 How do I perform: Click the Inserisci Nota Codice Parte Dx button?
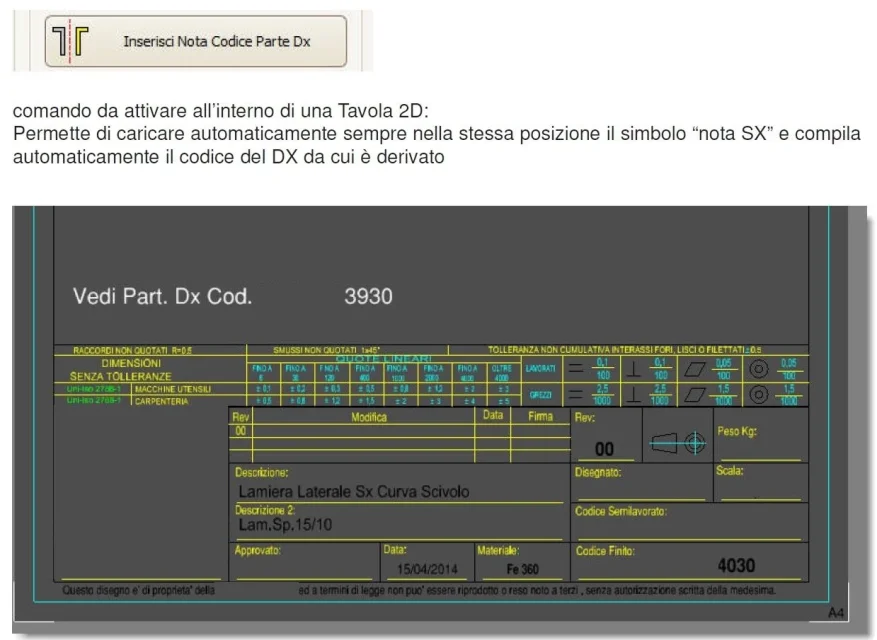click(x=196, y=41)
